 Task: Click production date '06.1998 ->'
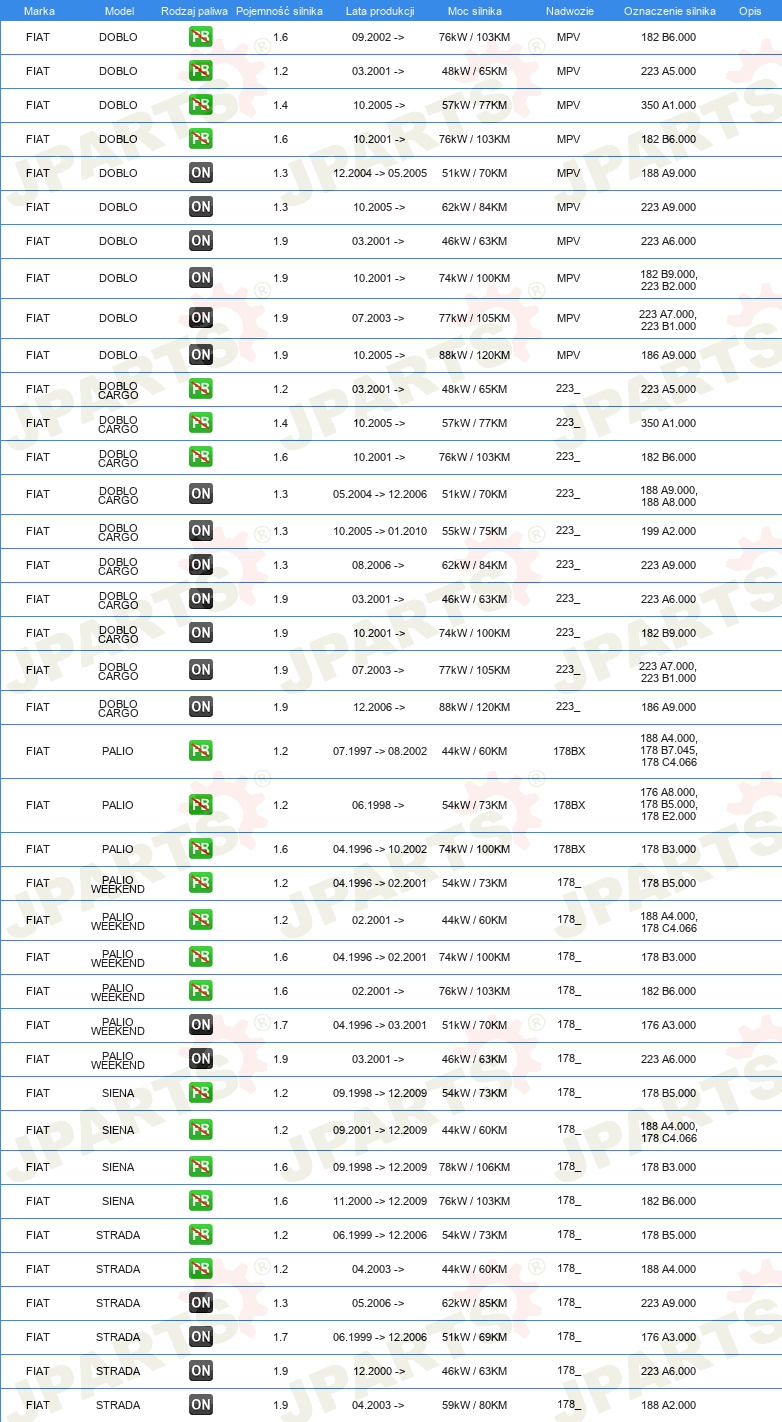[x=379, y=805]
